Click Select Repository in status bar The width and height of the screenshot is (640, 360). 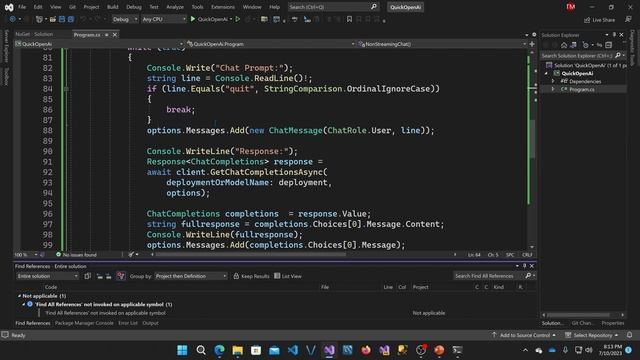click(591, 335)
